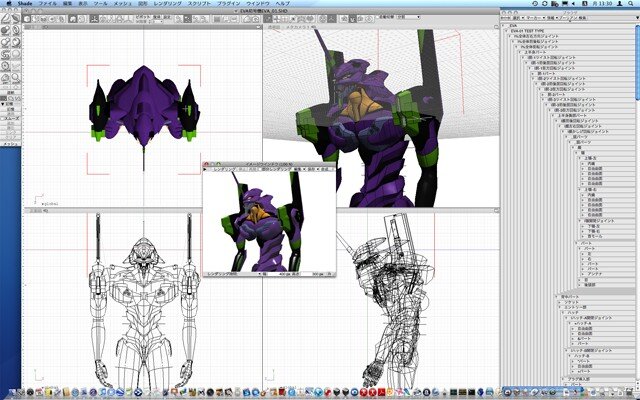
Task: Select the part tool in toolbox
Action: (x=5, y=78)
